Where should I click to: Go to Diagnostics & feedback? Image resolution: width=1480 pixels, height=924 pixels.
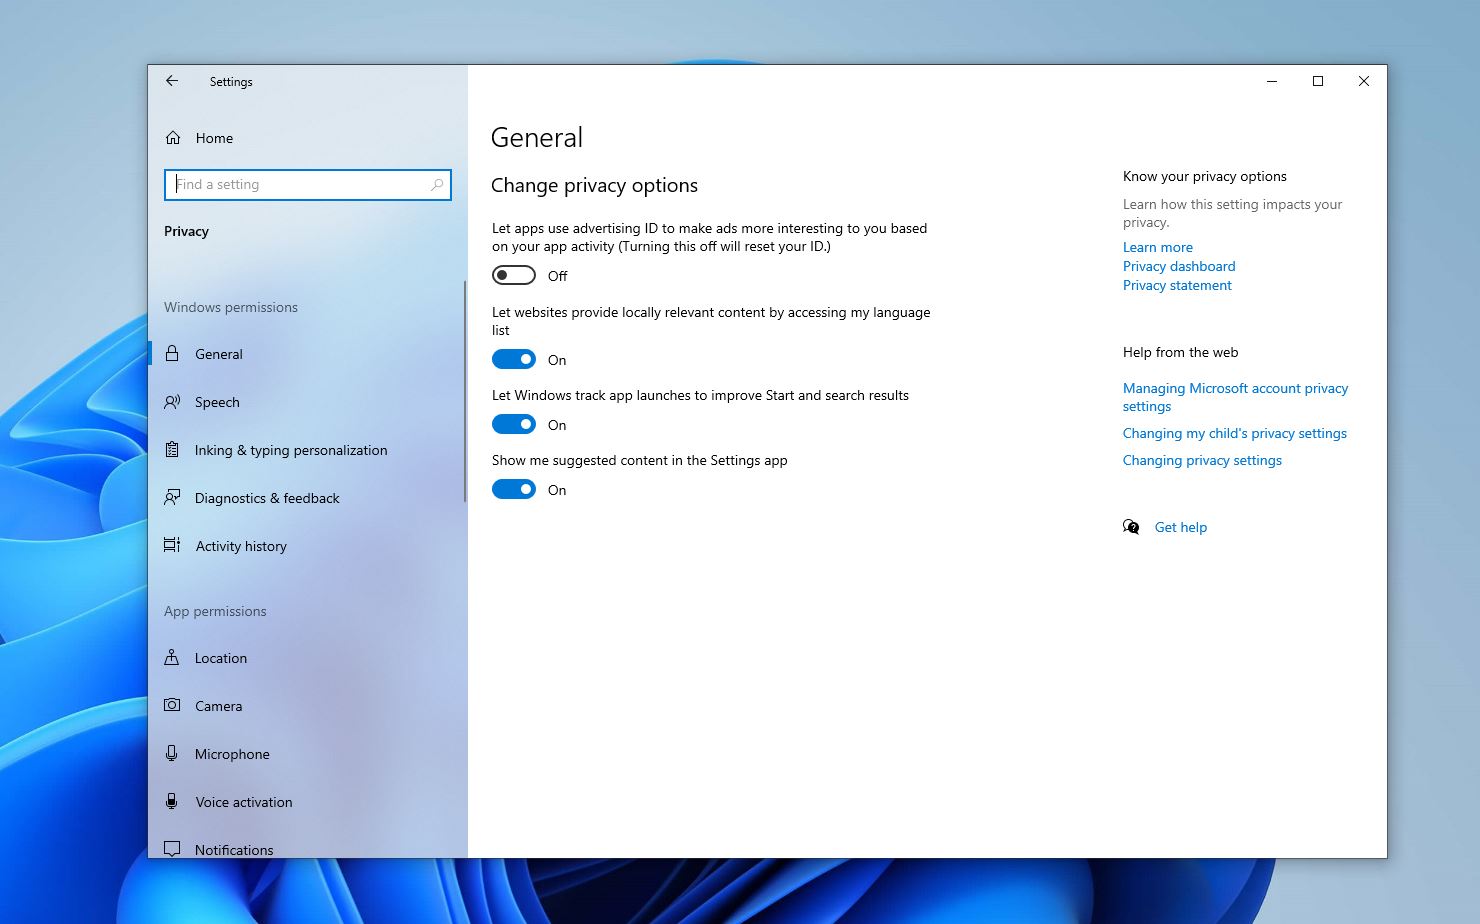306,498
